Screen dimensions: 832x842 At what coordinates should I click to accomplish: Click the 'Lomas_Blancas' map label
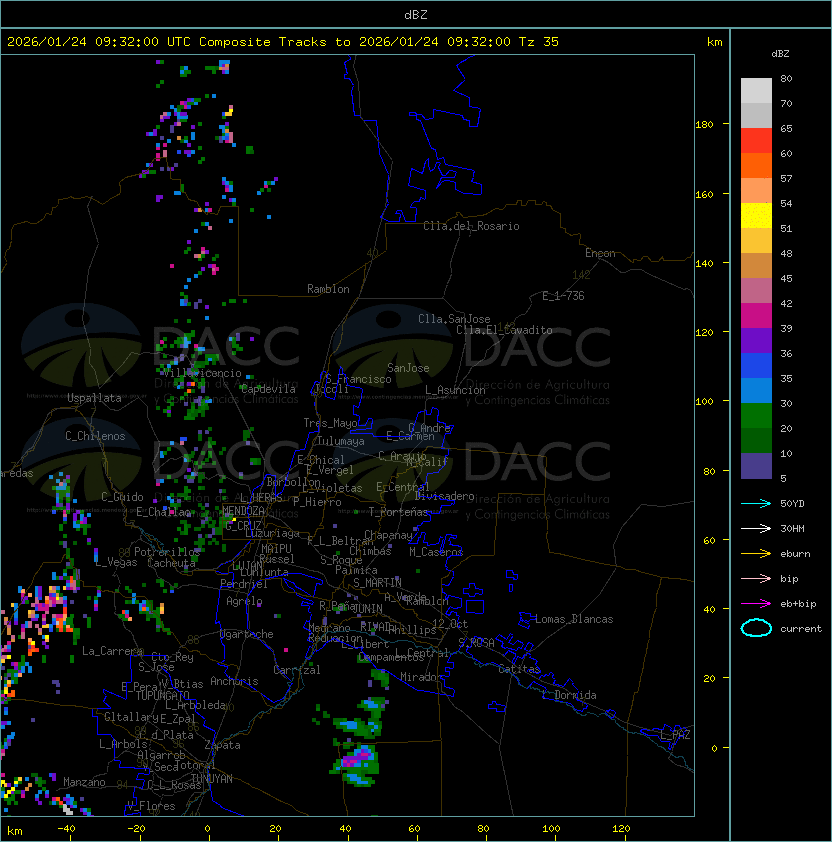click(x=574, y=619)
